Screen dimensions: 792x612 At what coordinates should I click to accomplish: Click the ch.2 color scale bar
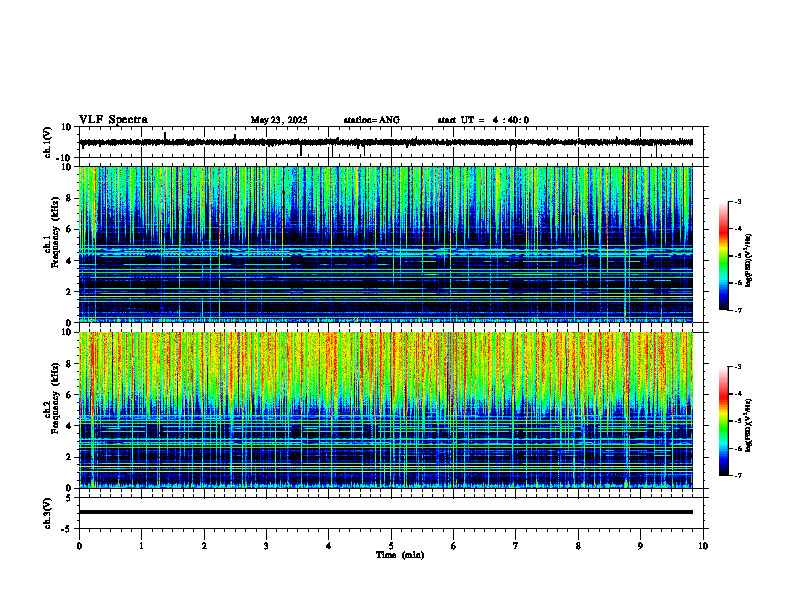click(x=723, y=421)
